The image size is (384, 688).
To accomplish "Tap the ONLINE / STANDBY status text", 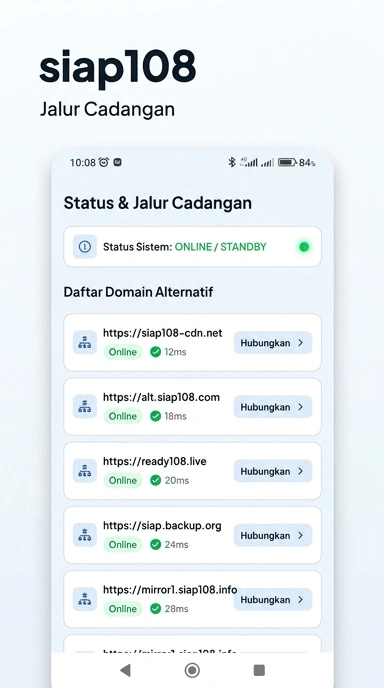I will point(220,247).
